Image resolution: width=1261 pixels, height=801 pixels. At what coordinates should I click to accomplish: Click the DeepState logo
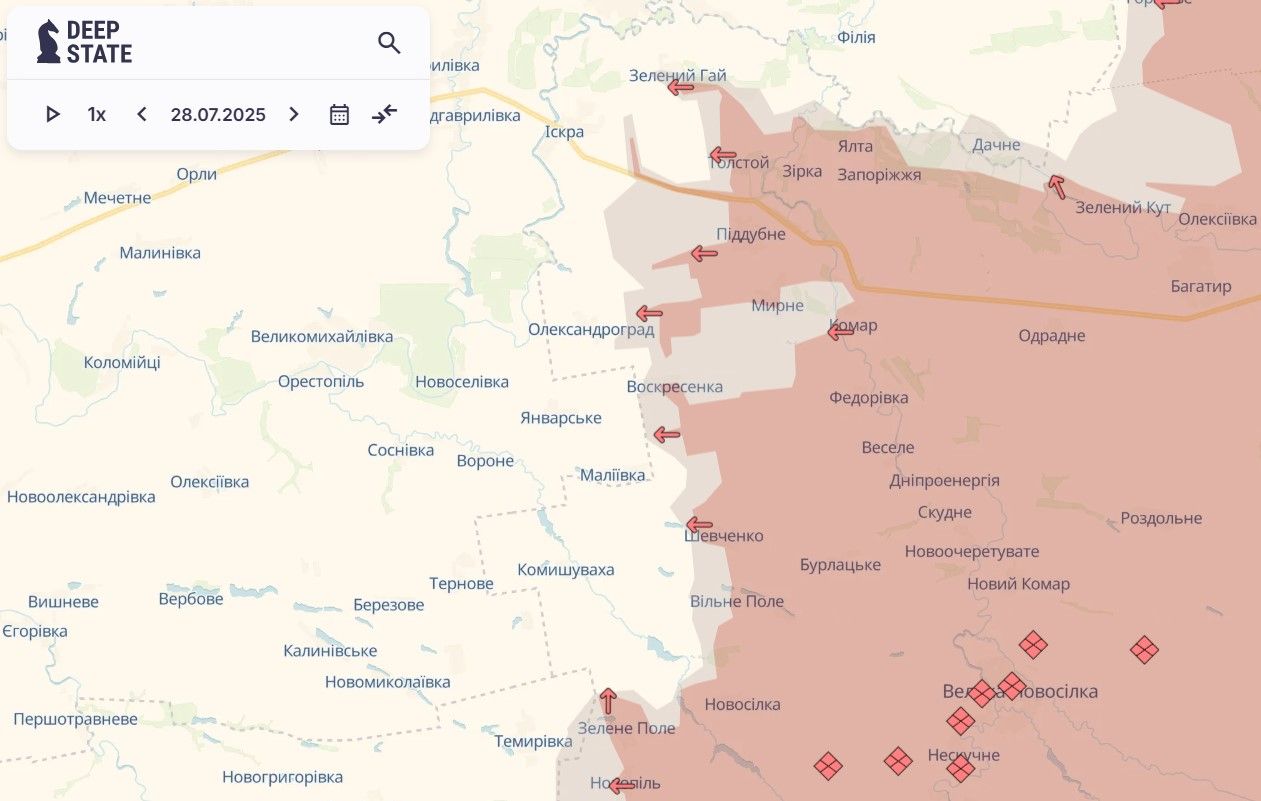coord(84,42)
